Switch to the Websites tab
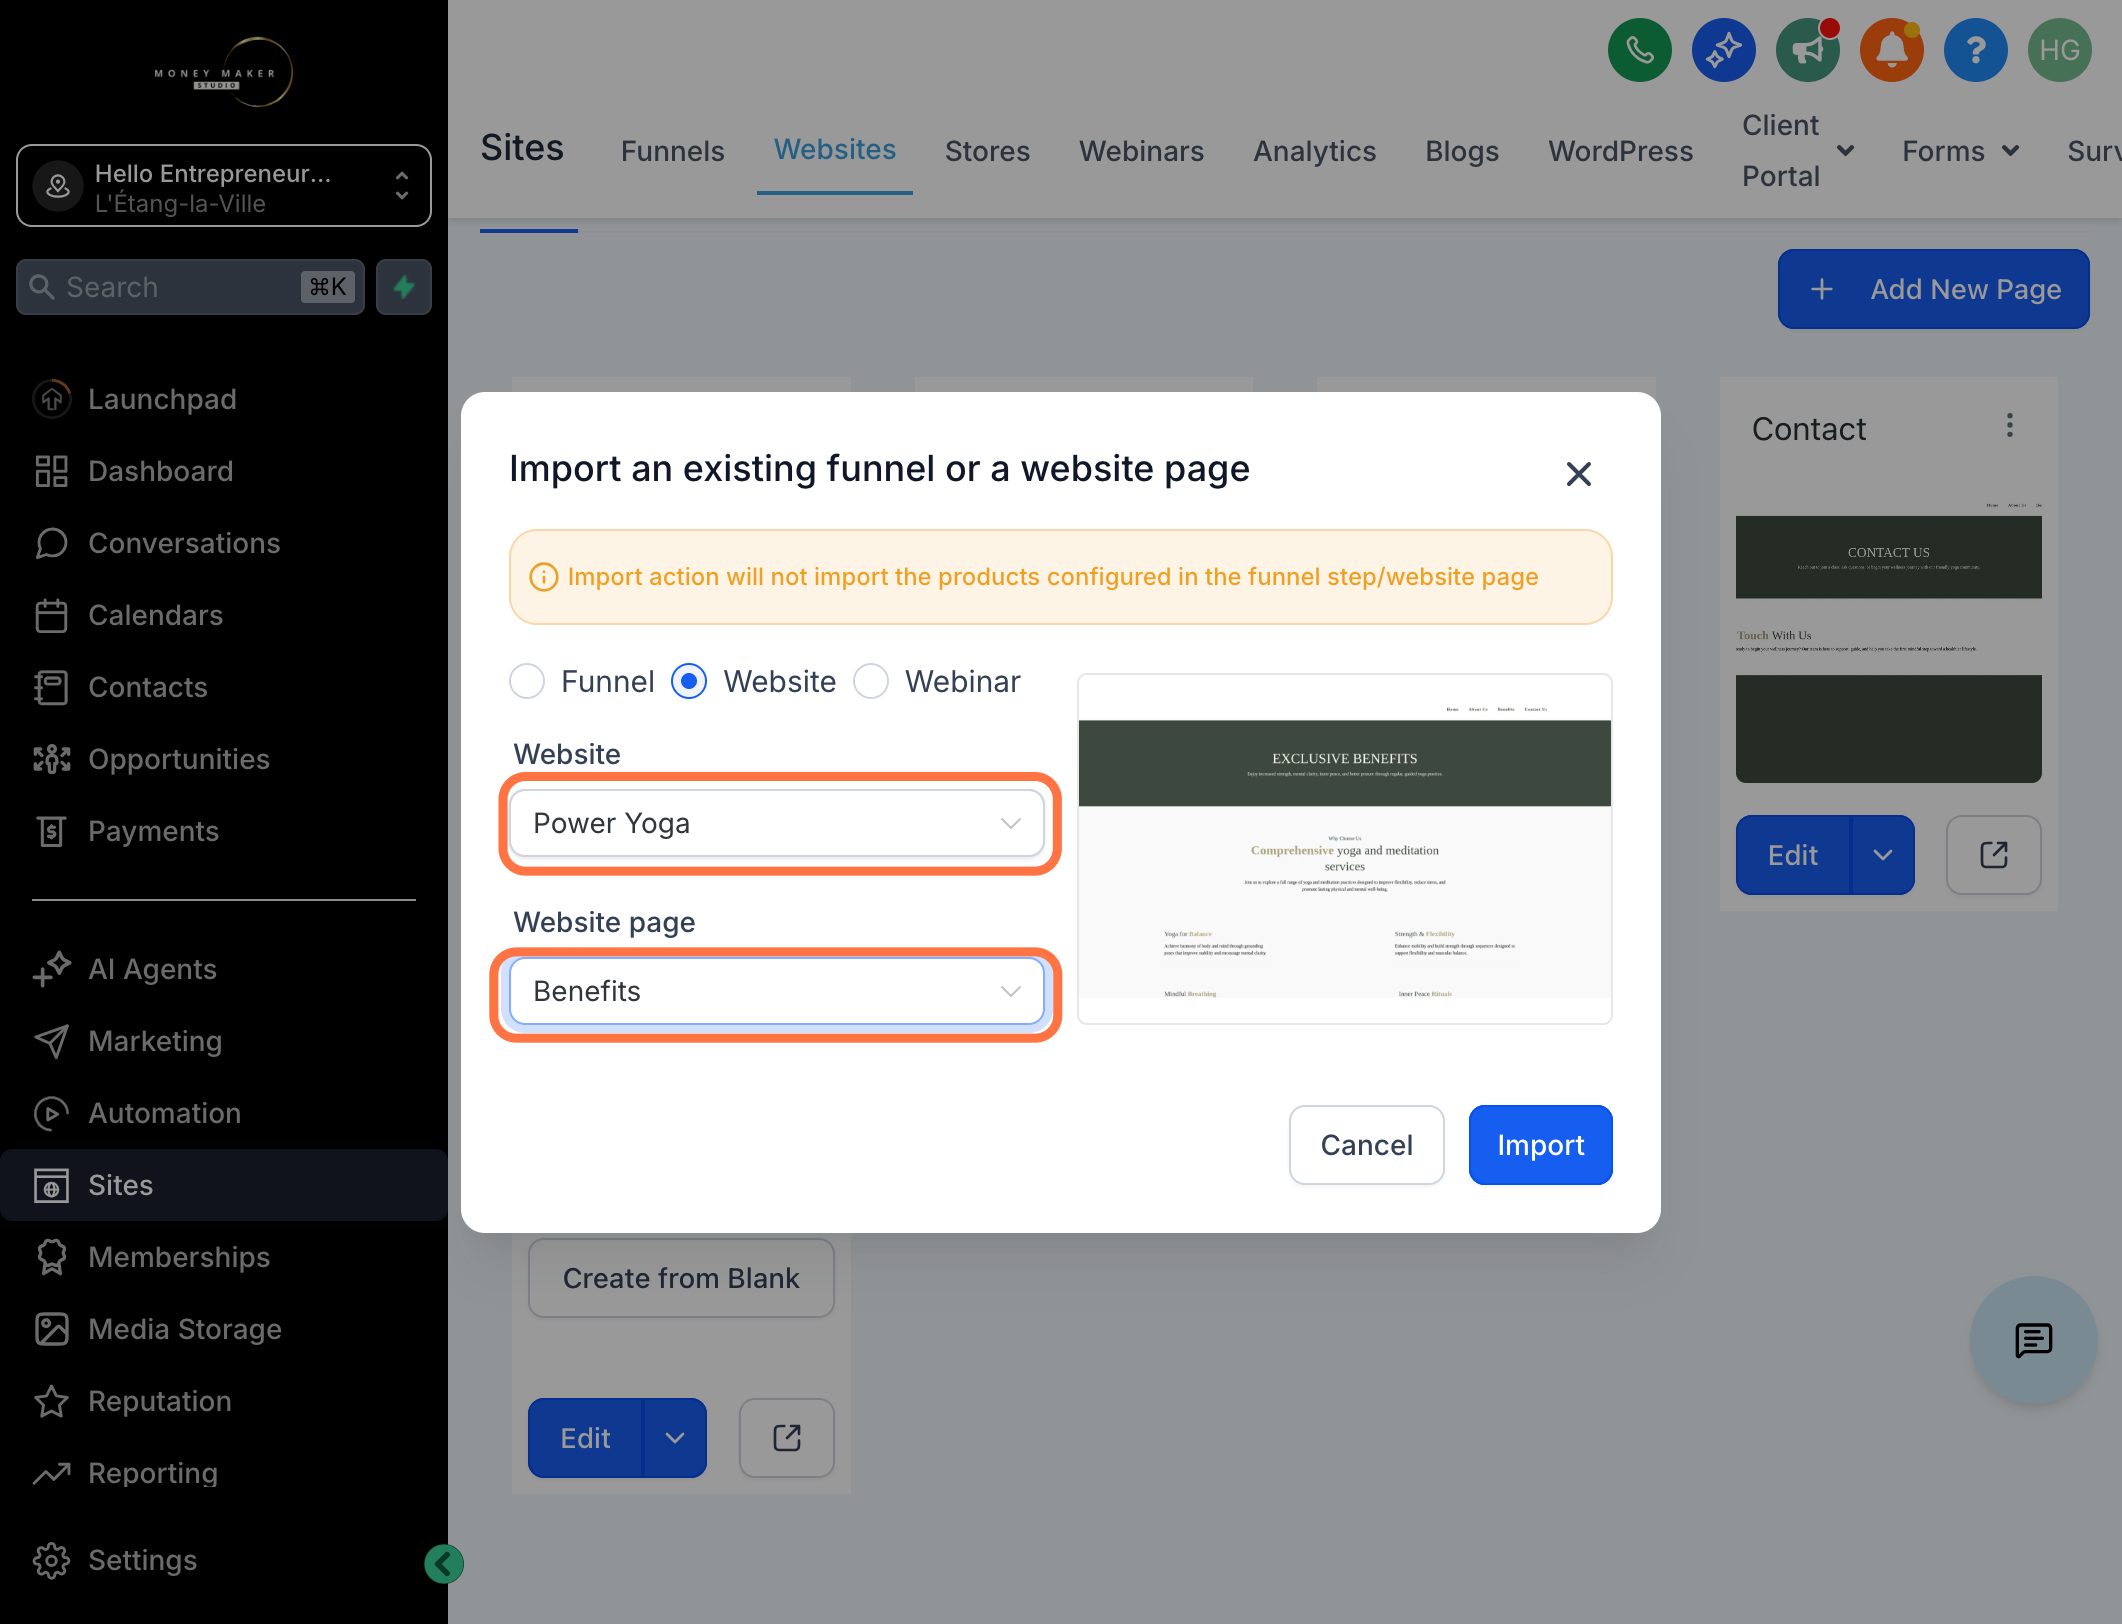This screenshot has width=2122, height=1624. tap(835, 150)
